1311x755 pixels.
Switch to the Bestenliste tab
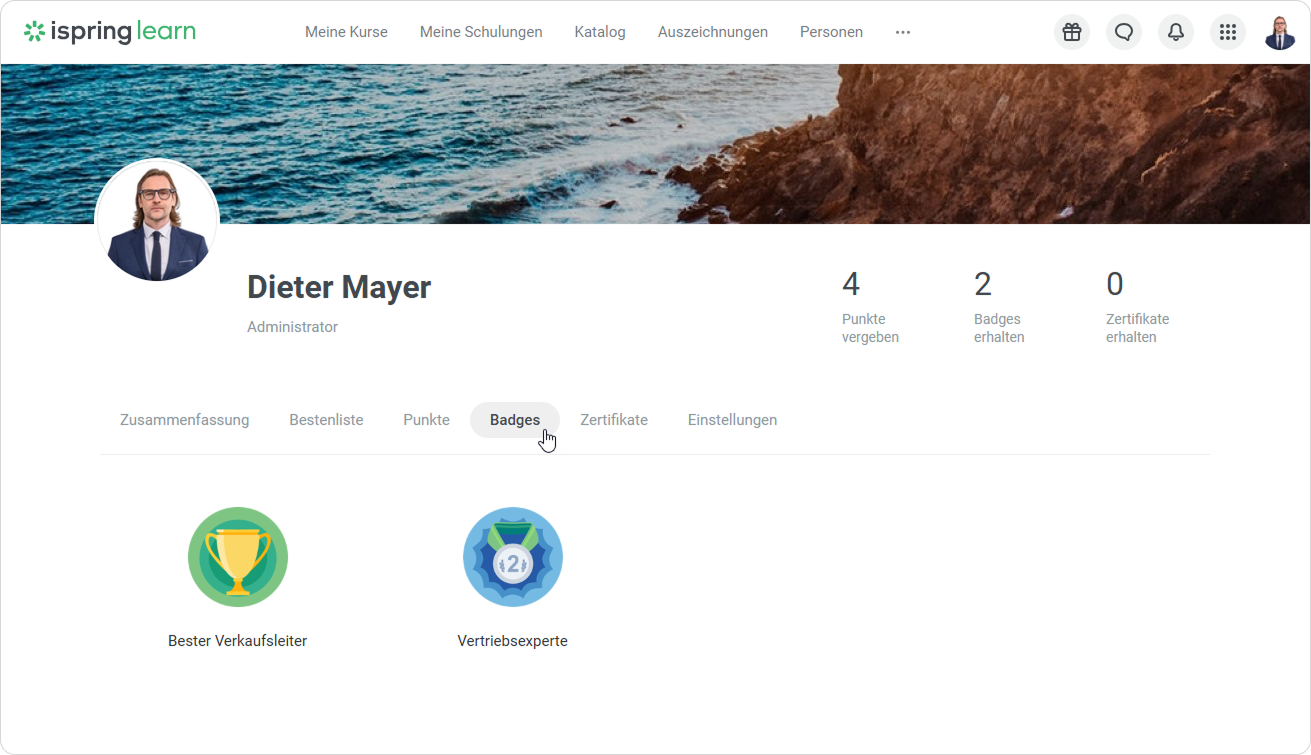click(326, 420)
